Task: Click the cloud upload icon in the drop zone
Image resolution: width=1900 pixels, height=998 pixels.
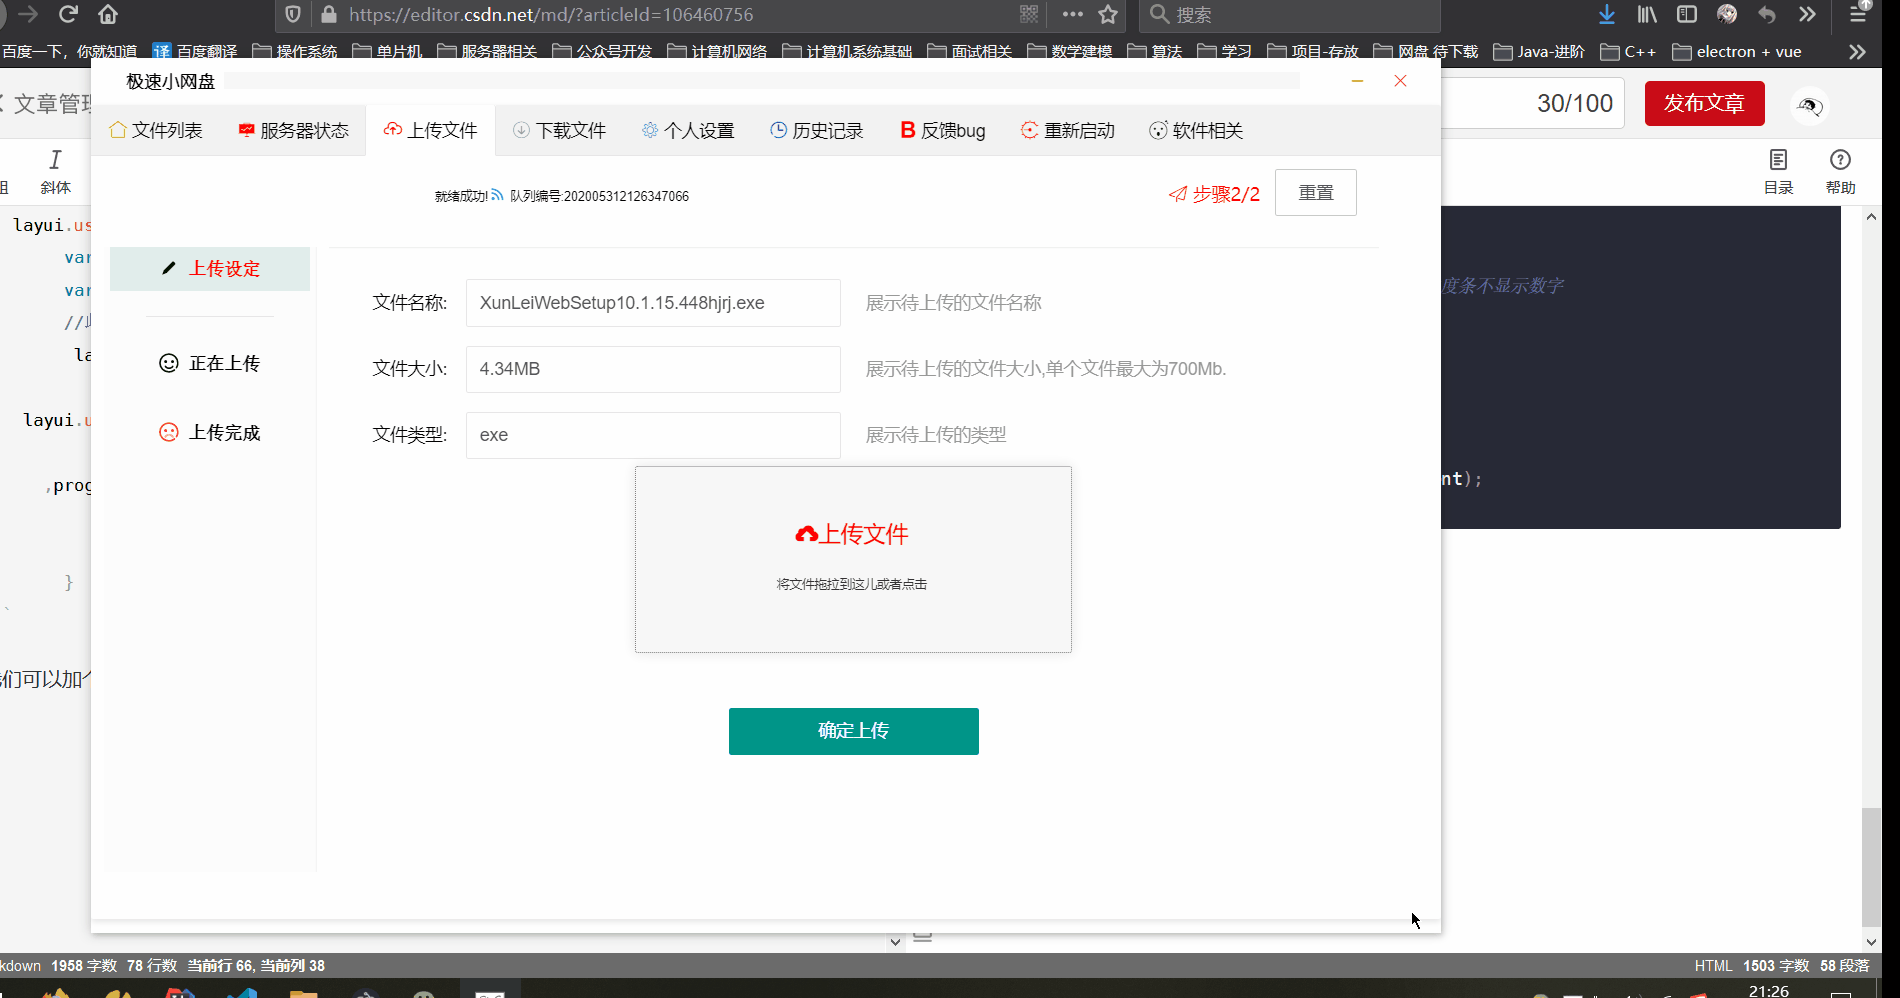Action: click(x=808, y=533)
